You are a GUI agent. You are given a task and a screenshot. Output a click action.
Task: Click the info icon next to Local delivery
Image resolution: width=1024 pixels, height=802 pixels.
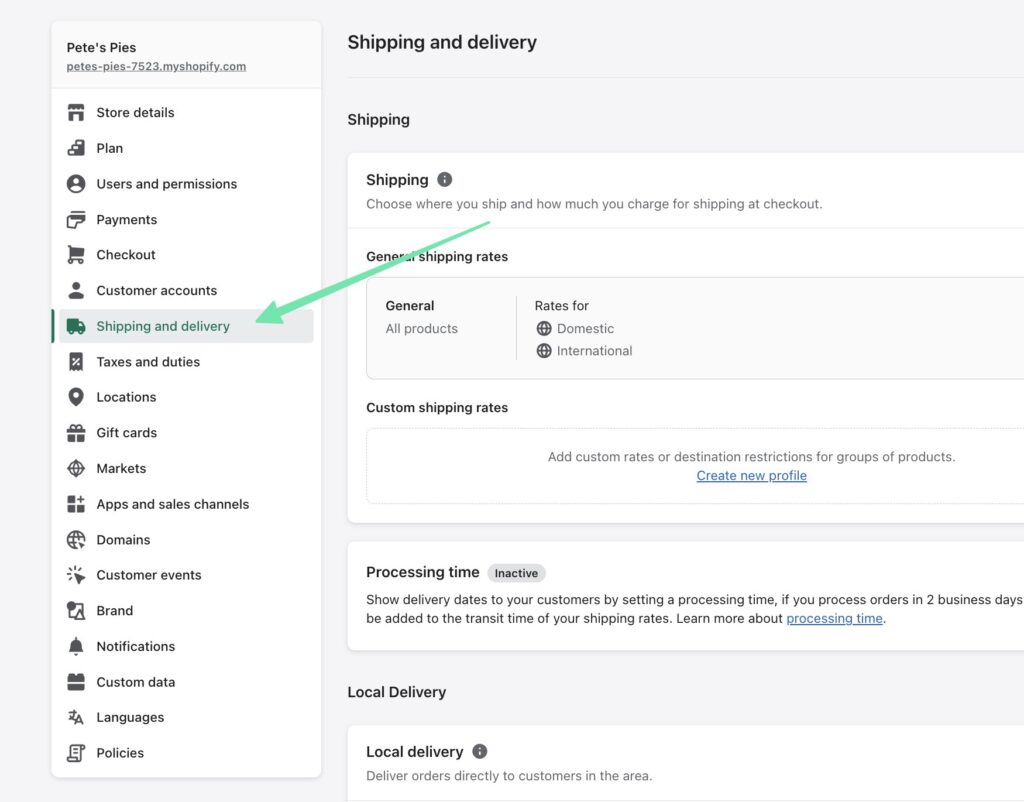[x=478, y=751]
